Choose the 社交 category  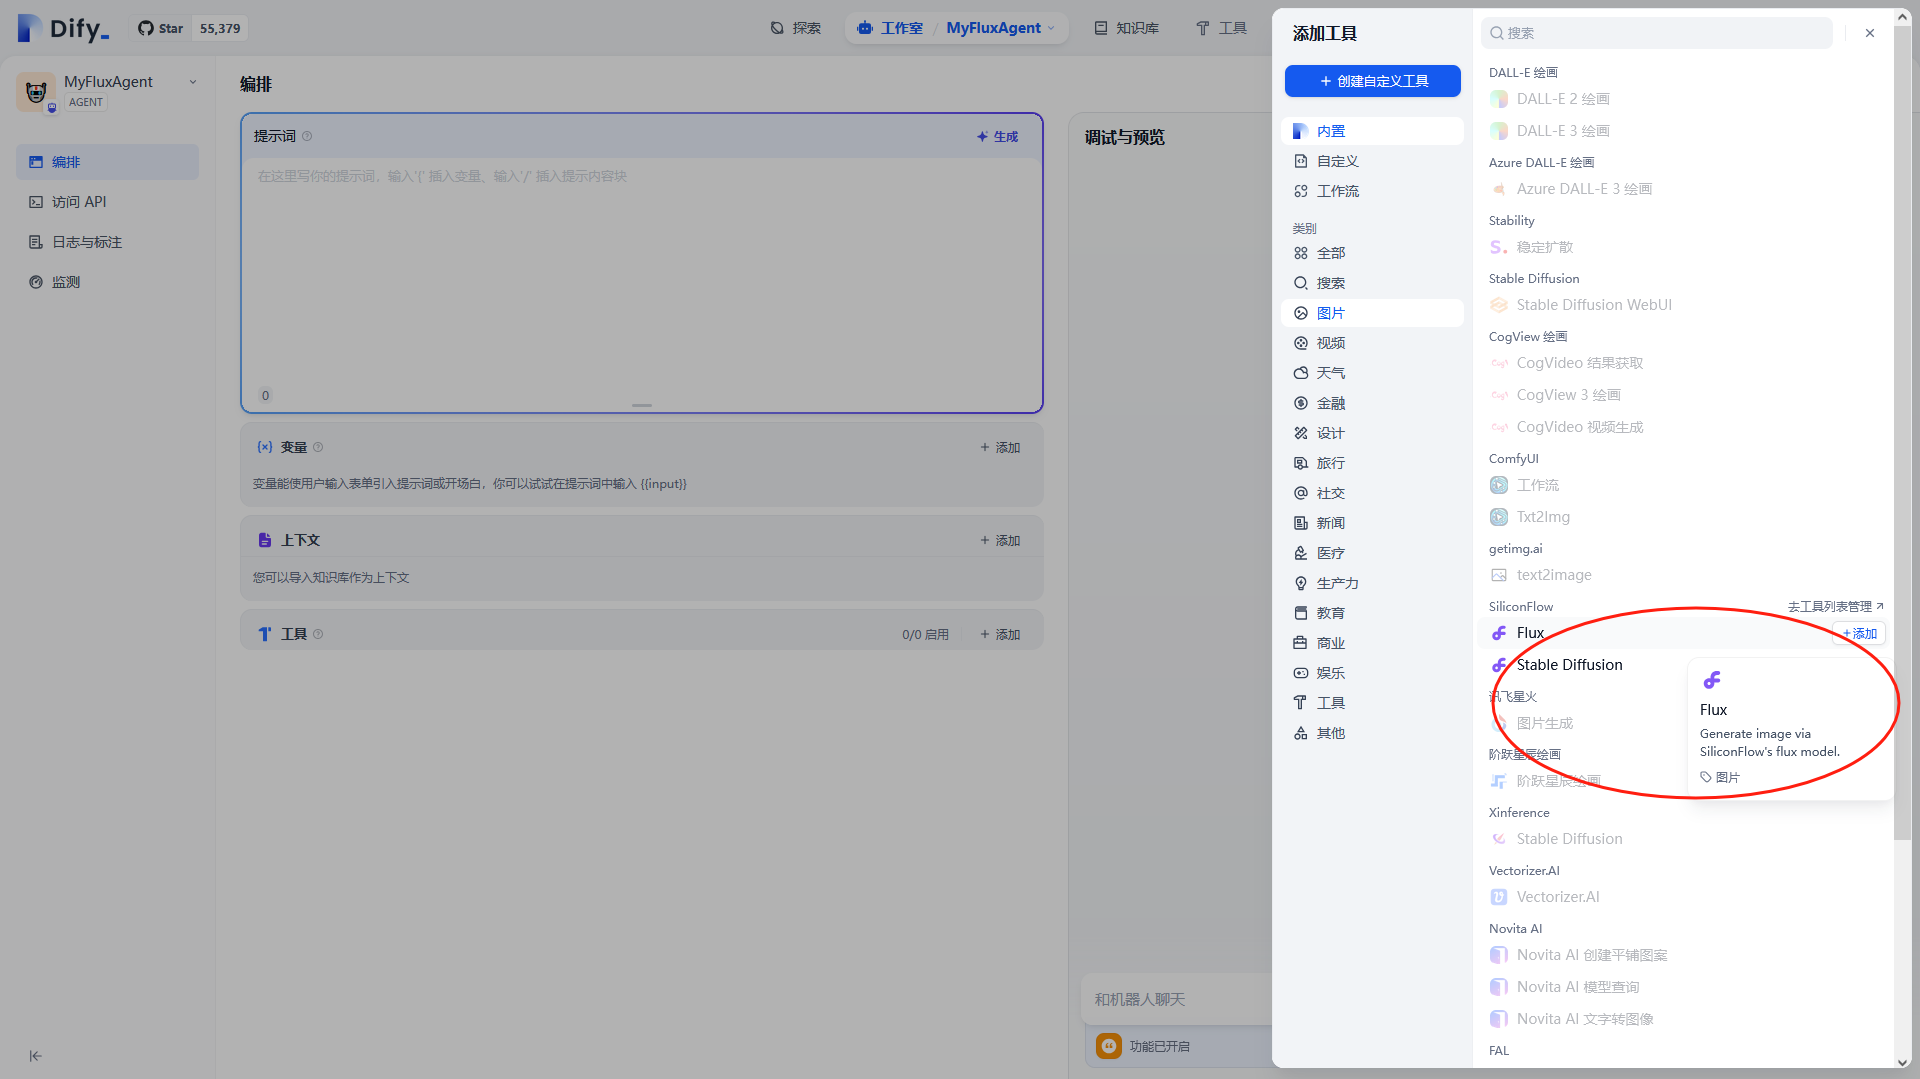click(1372, 493)
